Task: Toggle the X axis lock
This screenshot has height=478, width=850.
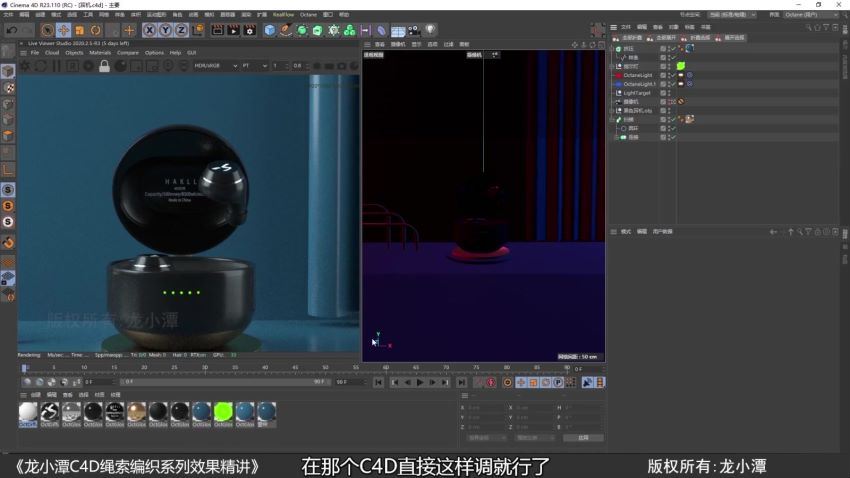Action: (x=149, y=30)
